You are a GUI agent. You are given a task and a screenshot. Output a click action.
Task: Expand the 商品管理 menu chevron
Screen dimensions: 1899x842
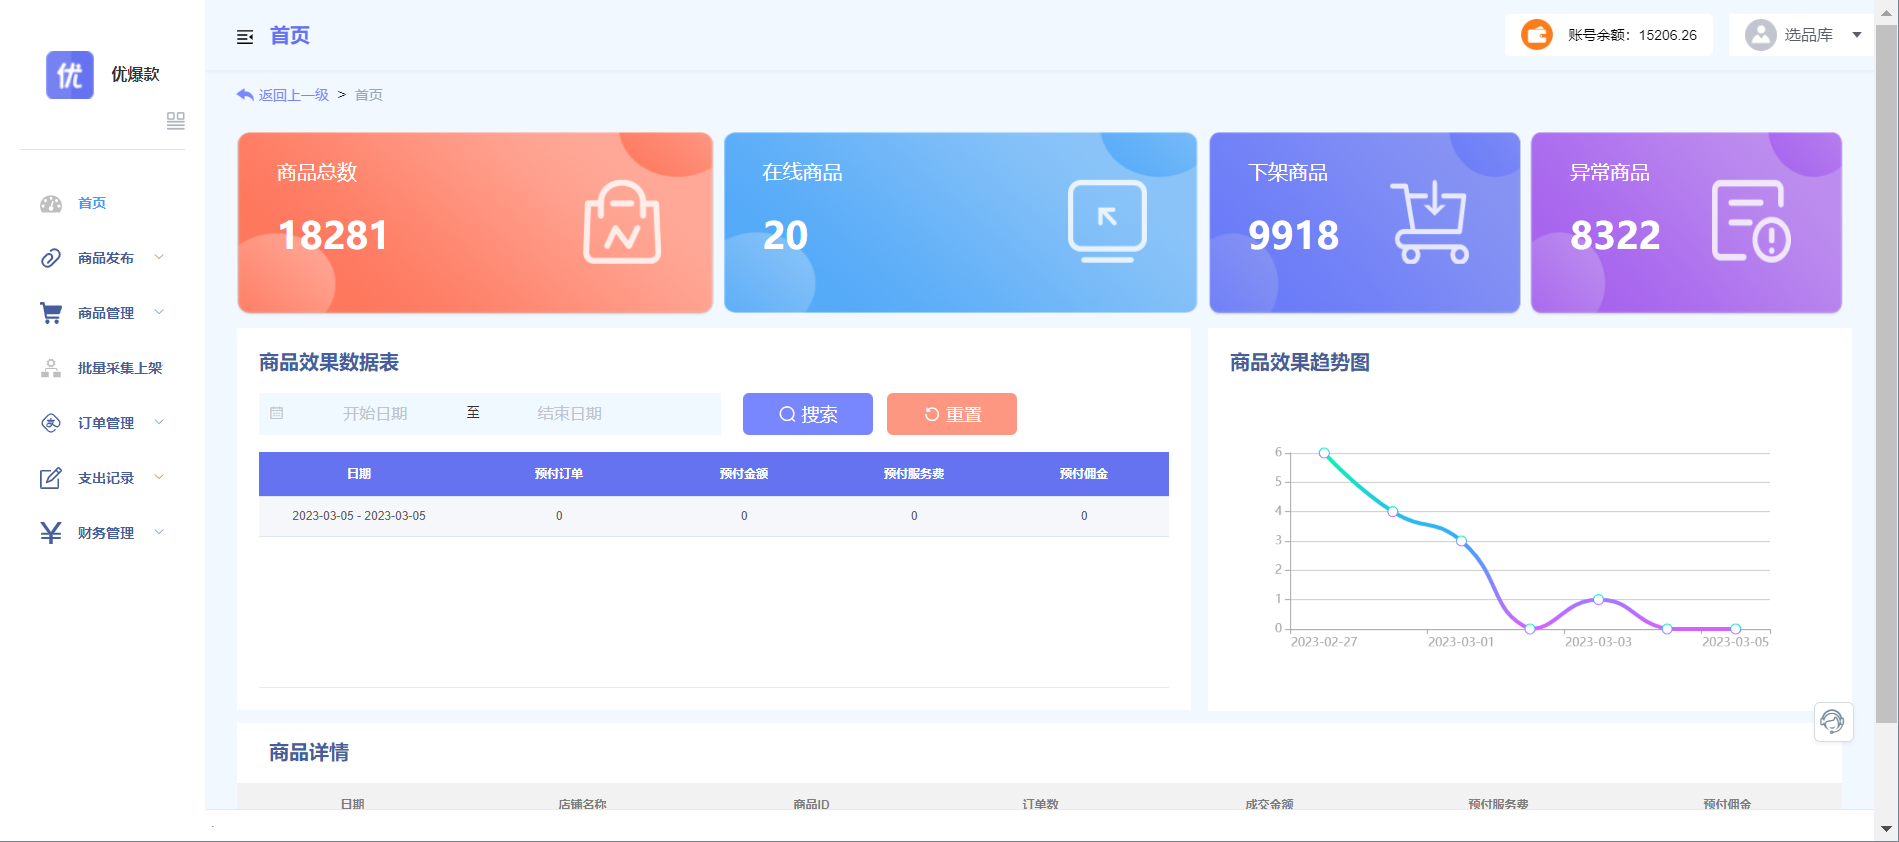(159, 312)
